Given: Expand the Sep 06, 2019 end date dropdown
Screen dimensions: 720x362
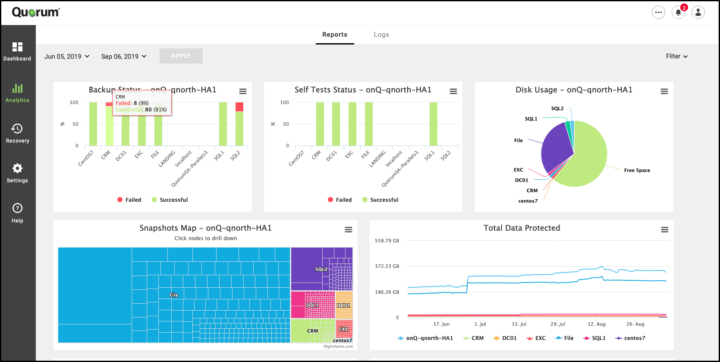Looking at the screenshot, I should click(124, 57).
